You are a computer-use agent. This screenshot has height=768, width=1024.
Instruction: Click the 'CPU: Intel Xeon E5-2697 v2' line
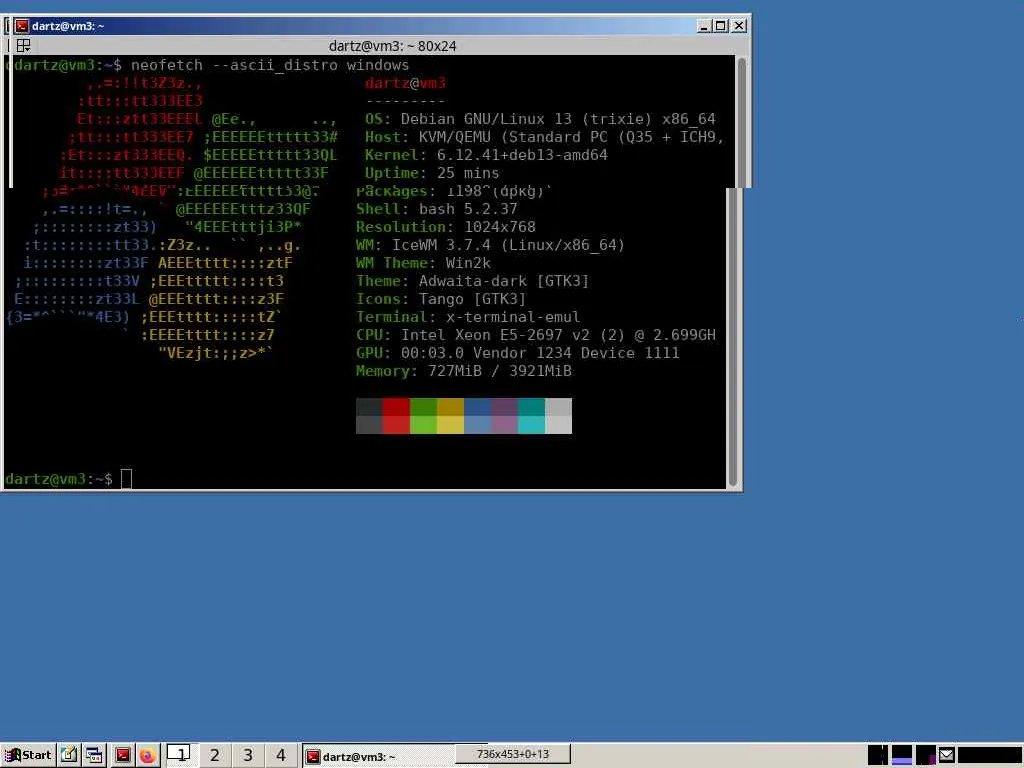(x=536, y=335)
